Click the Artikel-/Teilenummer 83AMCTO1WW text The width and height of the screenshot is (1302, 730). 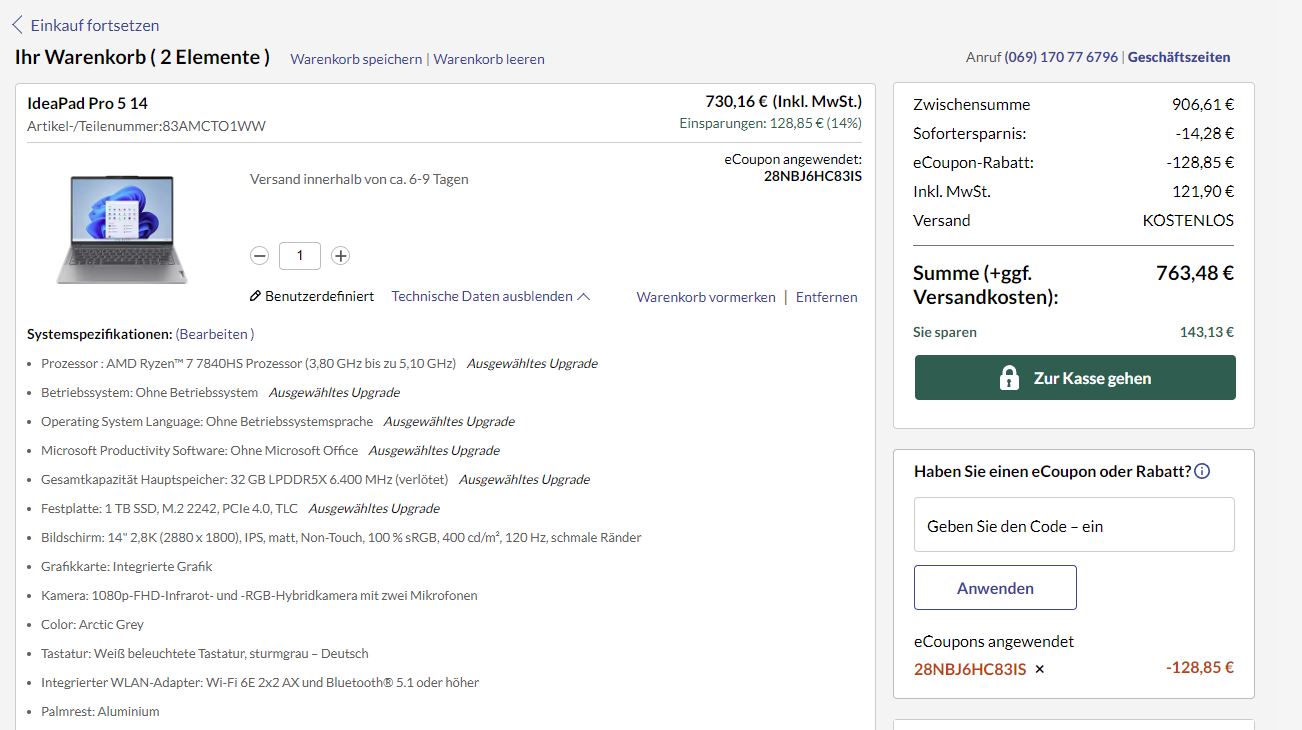(146, 126)
